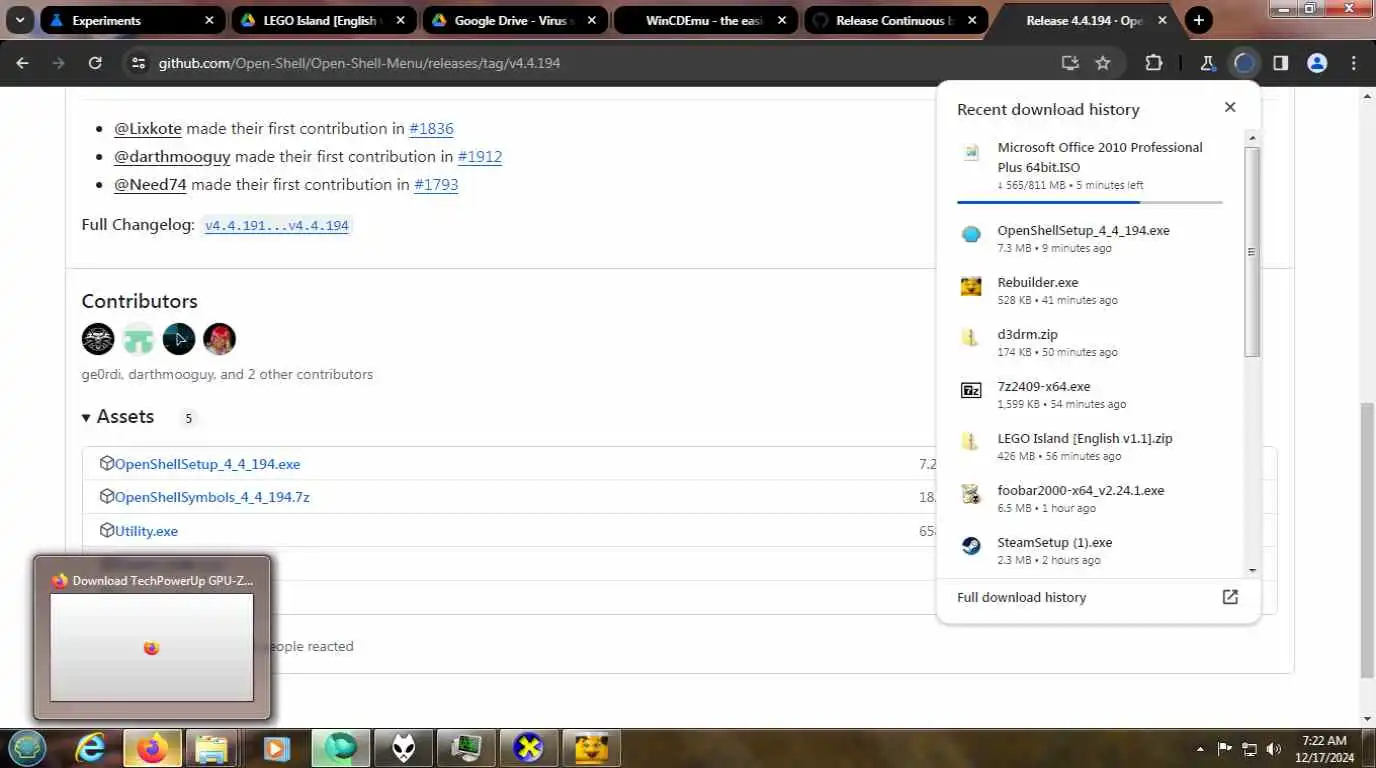Open LEGO Island [English v1.1].zip download
Image resolution: width=1376 pixels, height=768 pixels.
1090,446
